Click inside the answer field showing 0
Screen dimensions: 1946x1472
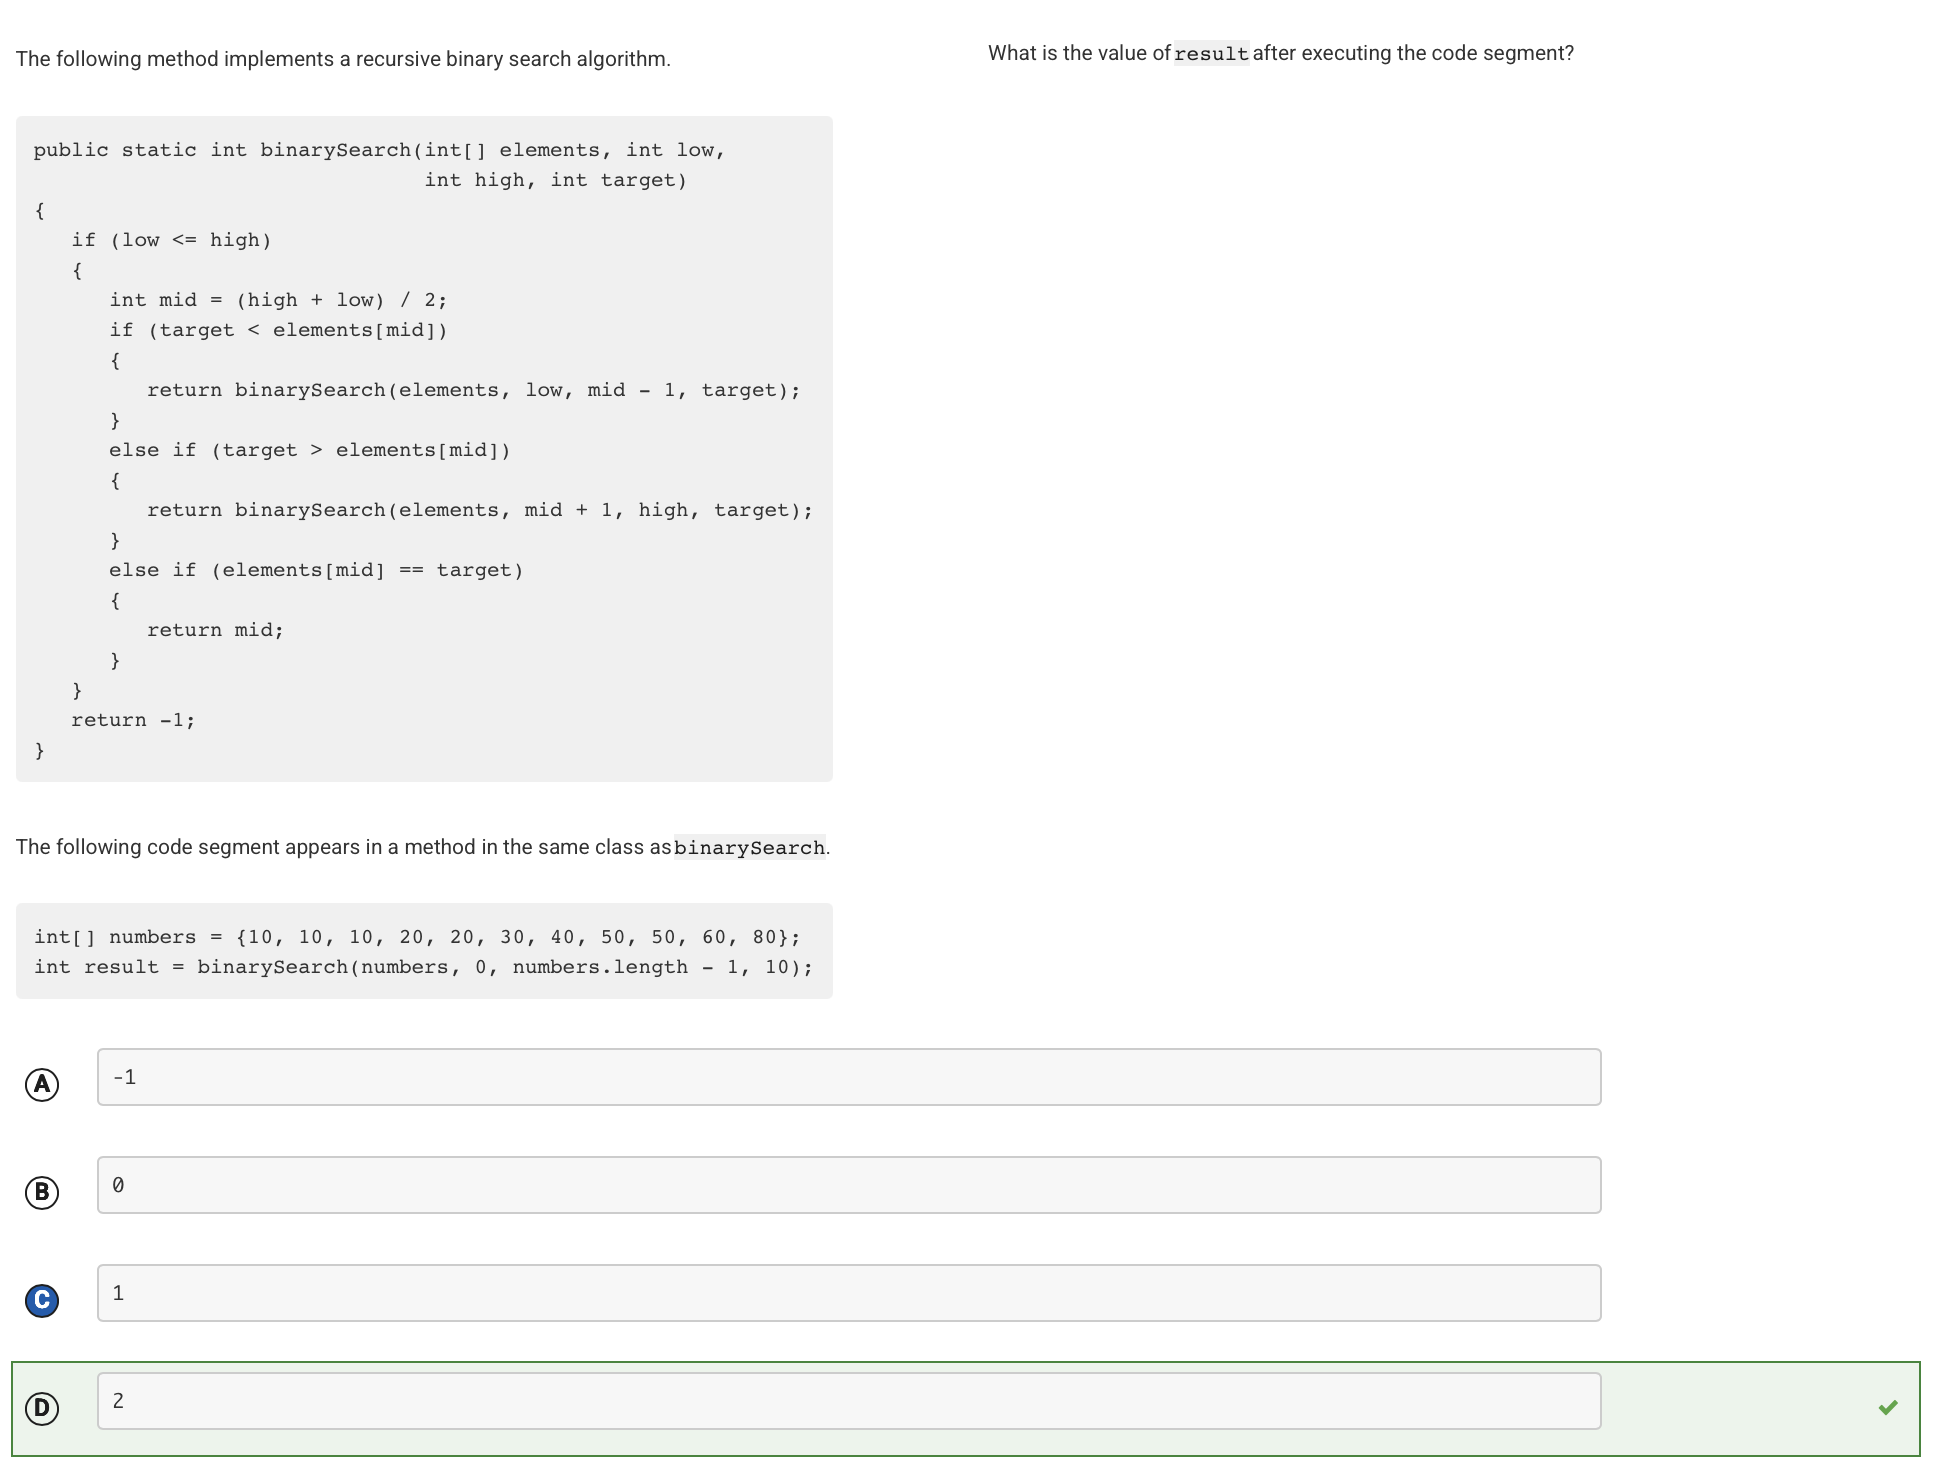848,1185
